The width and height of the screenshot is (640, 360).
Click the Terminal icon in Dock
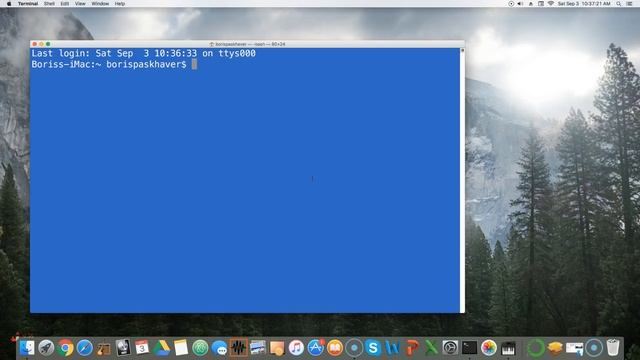[469, 348]
